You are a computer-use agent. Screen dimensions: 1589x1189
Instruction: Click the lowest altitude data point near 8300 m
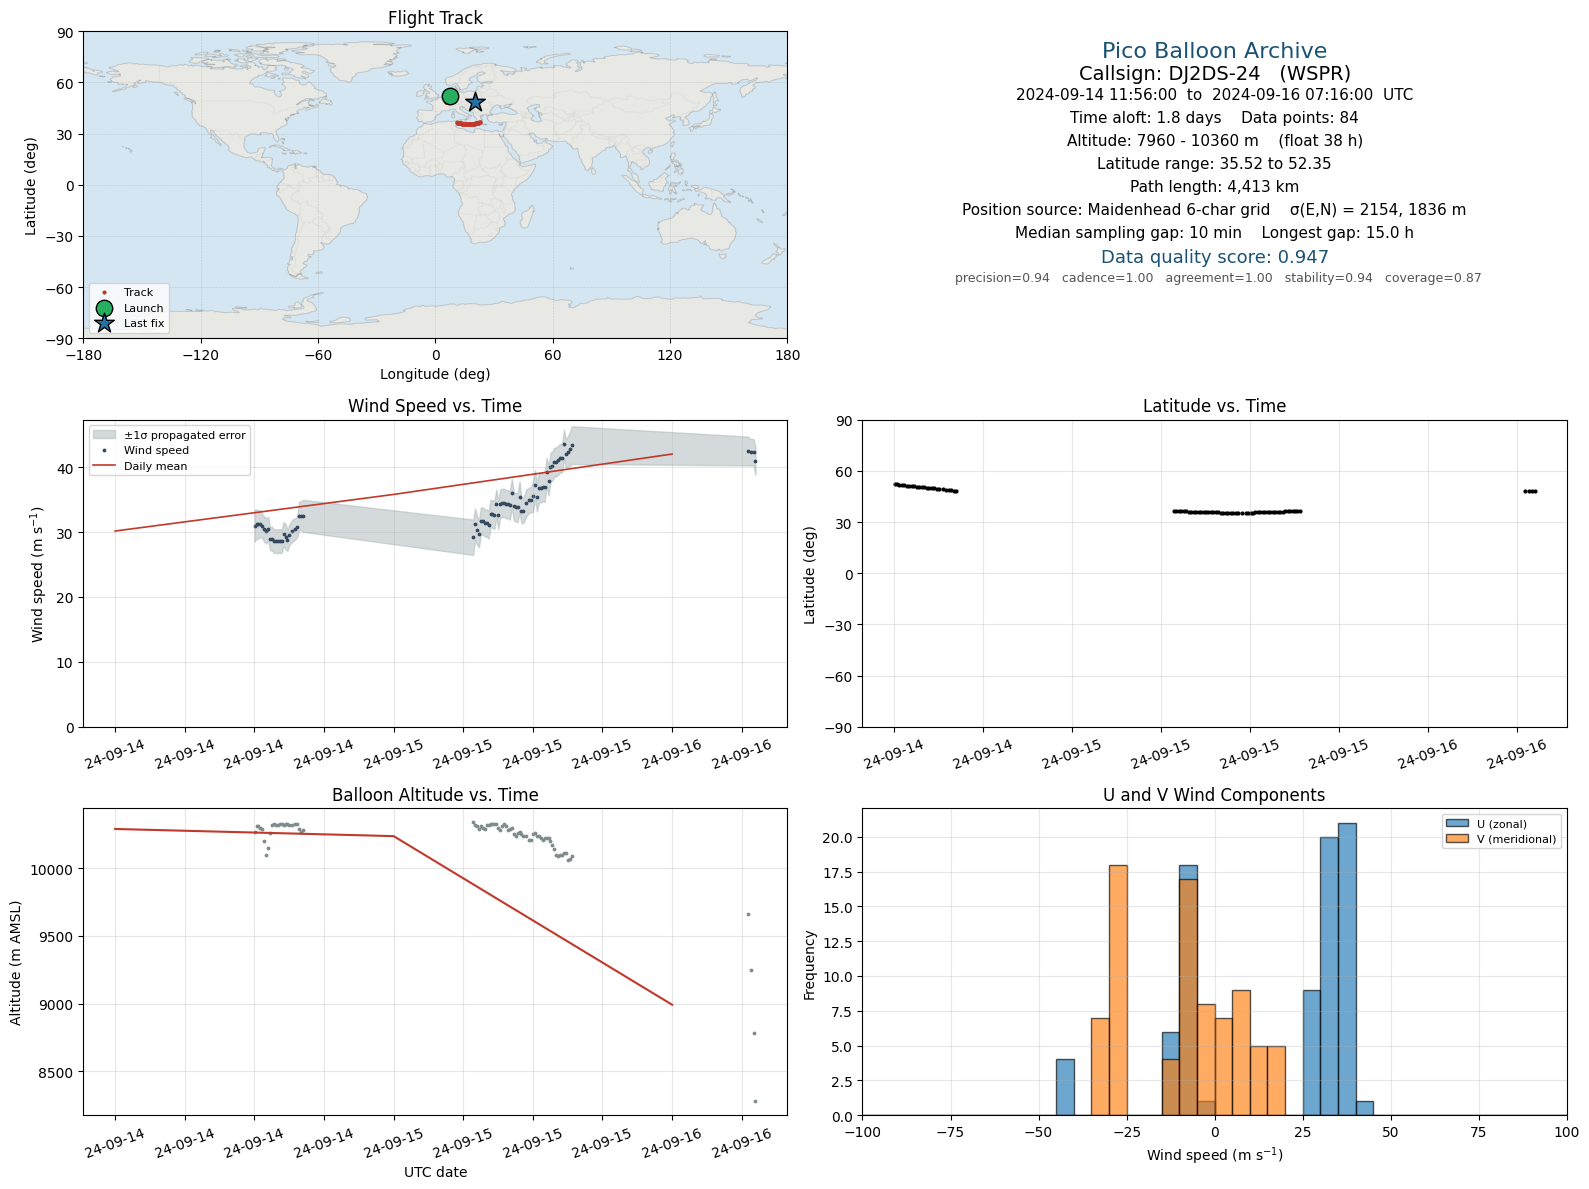[x=755, y=1101]
